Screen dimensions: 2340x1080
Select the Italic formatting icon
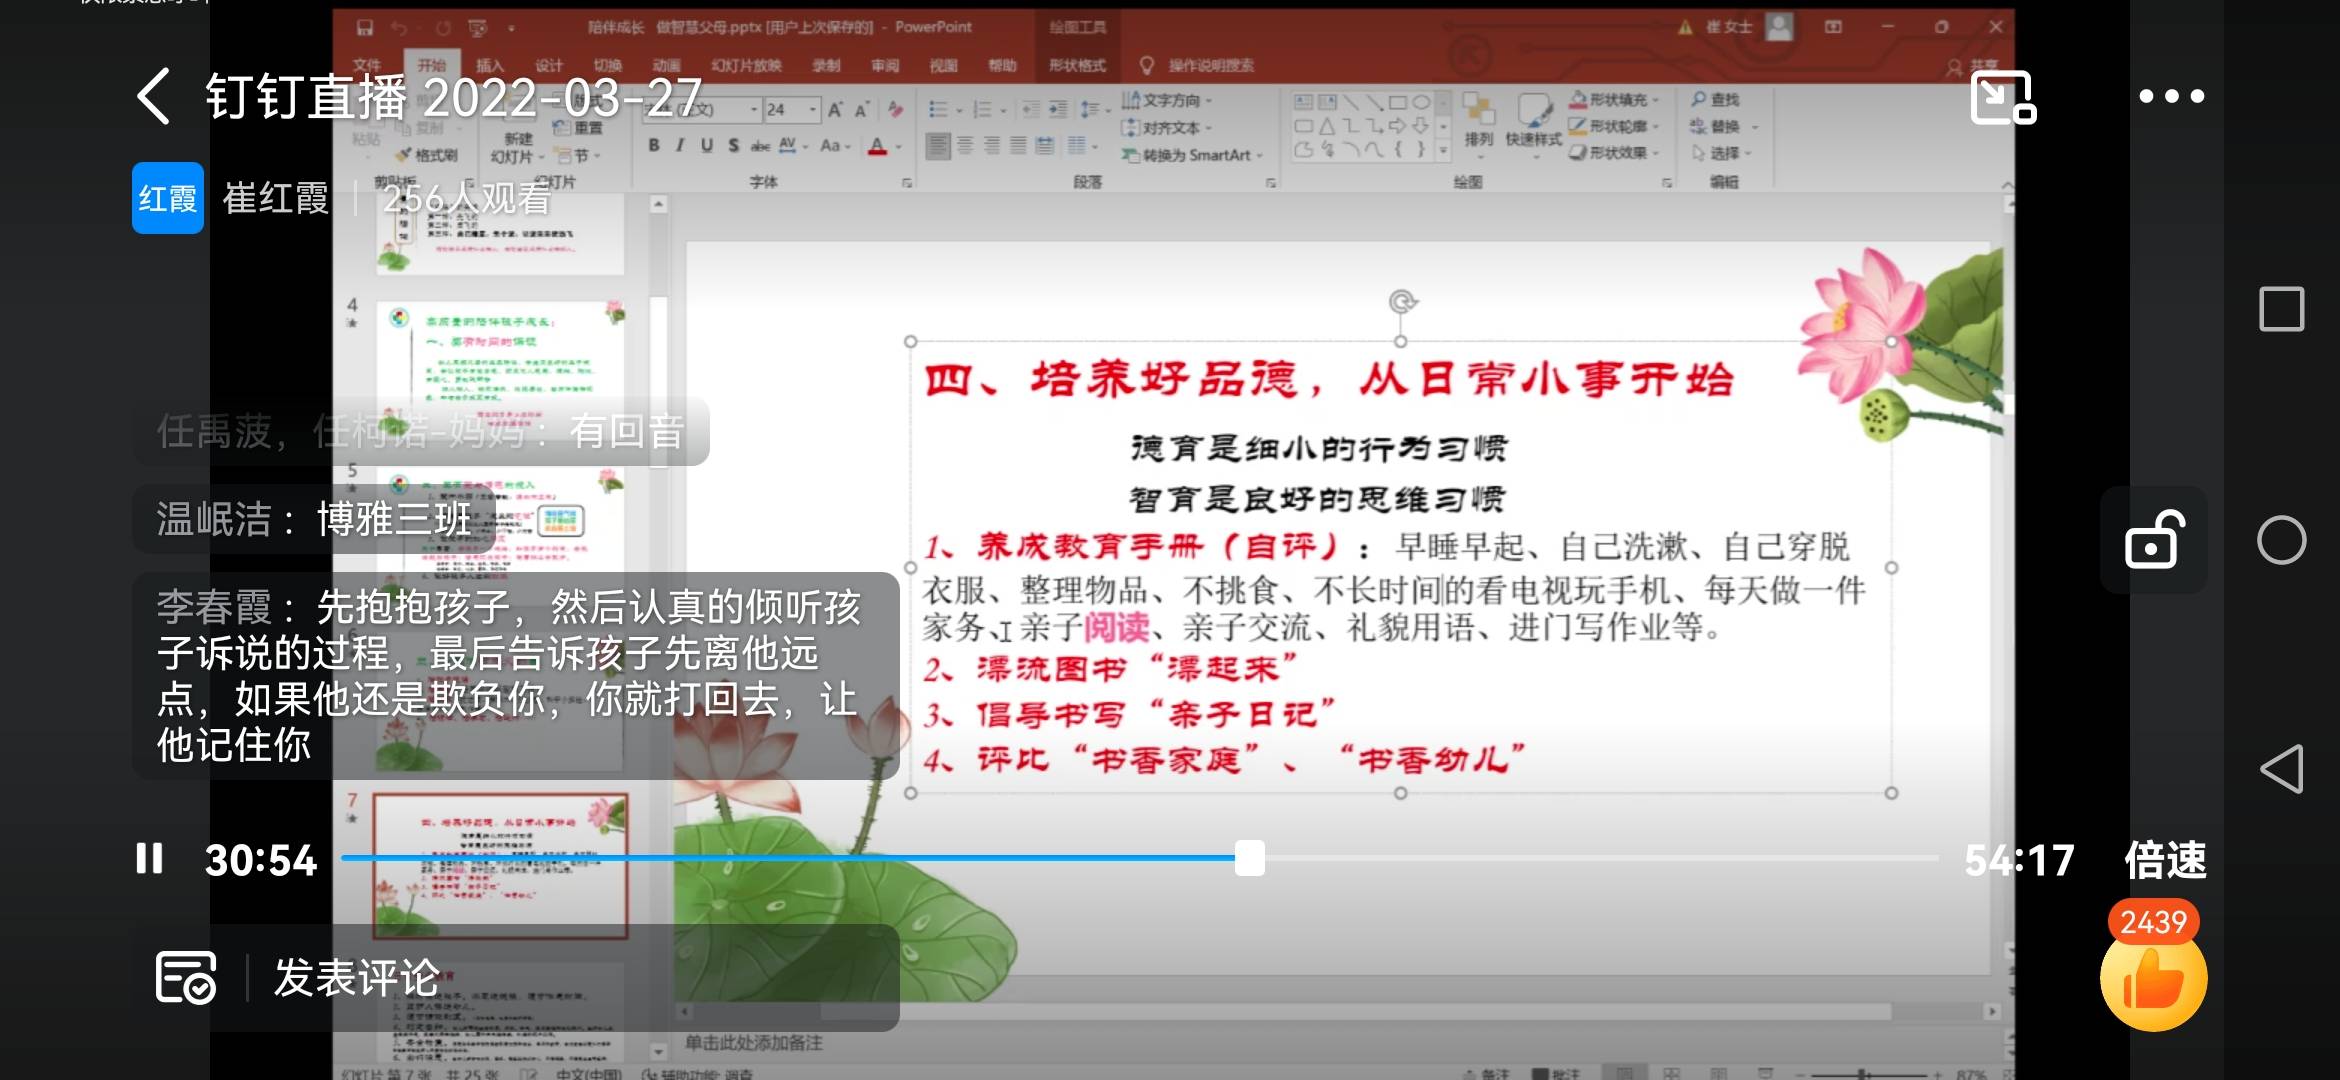[679, 144]
